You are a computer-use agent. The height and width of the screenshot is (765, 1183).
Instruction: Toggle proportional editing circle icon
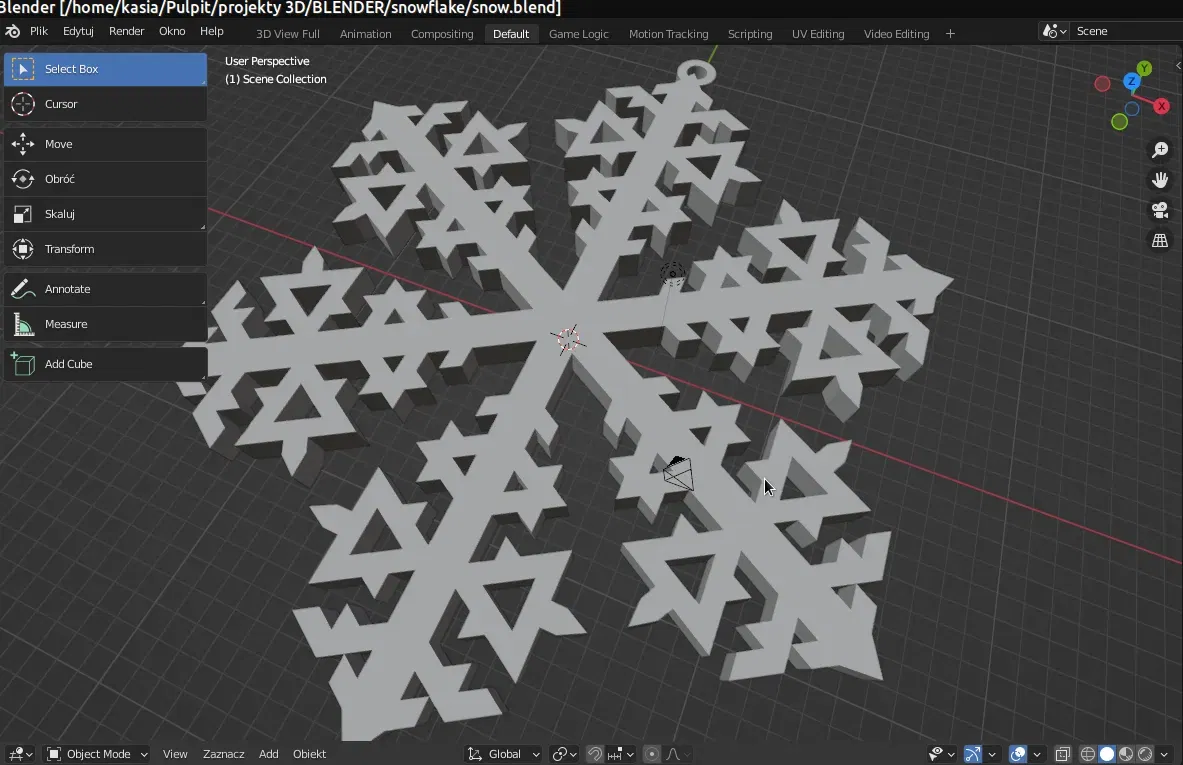click(652, 754)
